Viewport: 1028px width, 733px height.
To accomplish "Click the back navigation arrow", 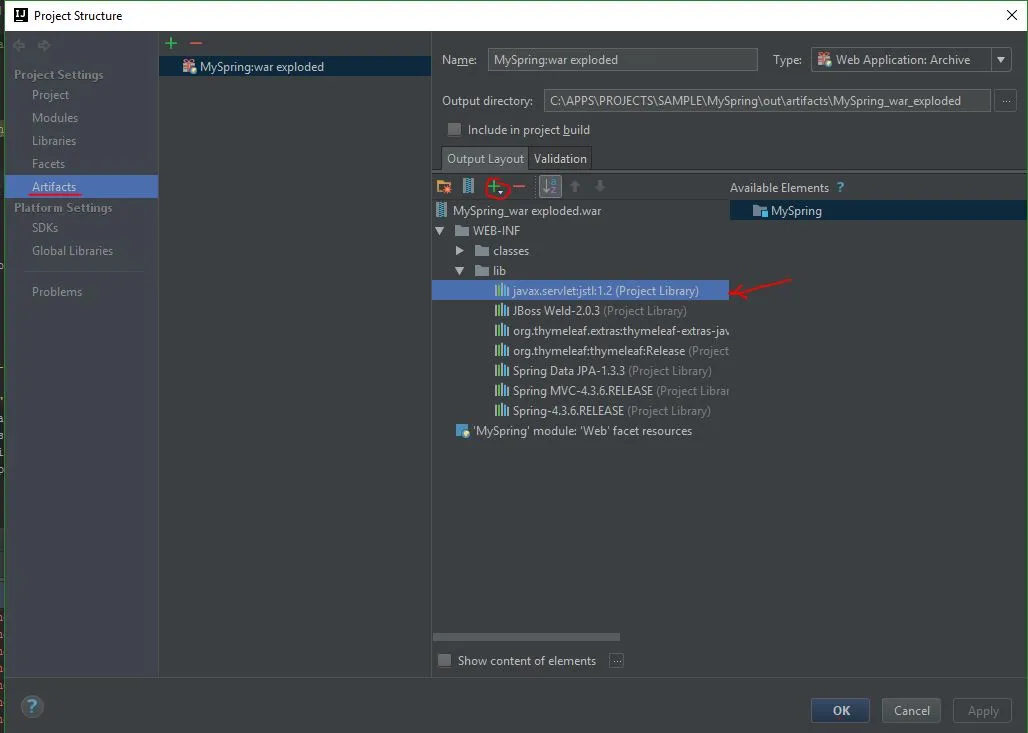I will point(19,45).
